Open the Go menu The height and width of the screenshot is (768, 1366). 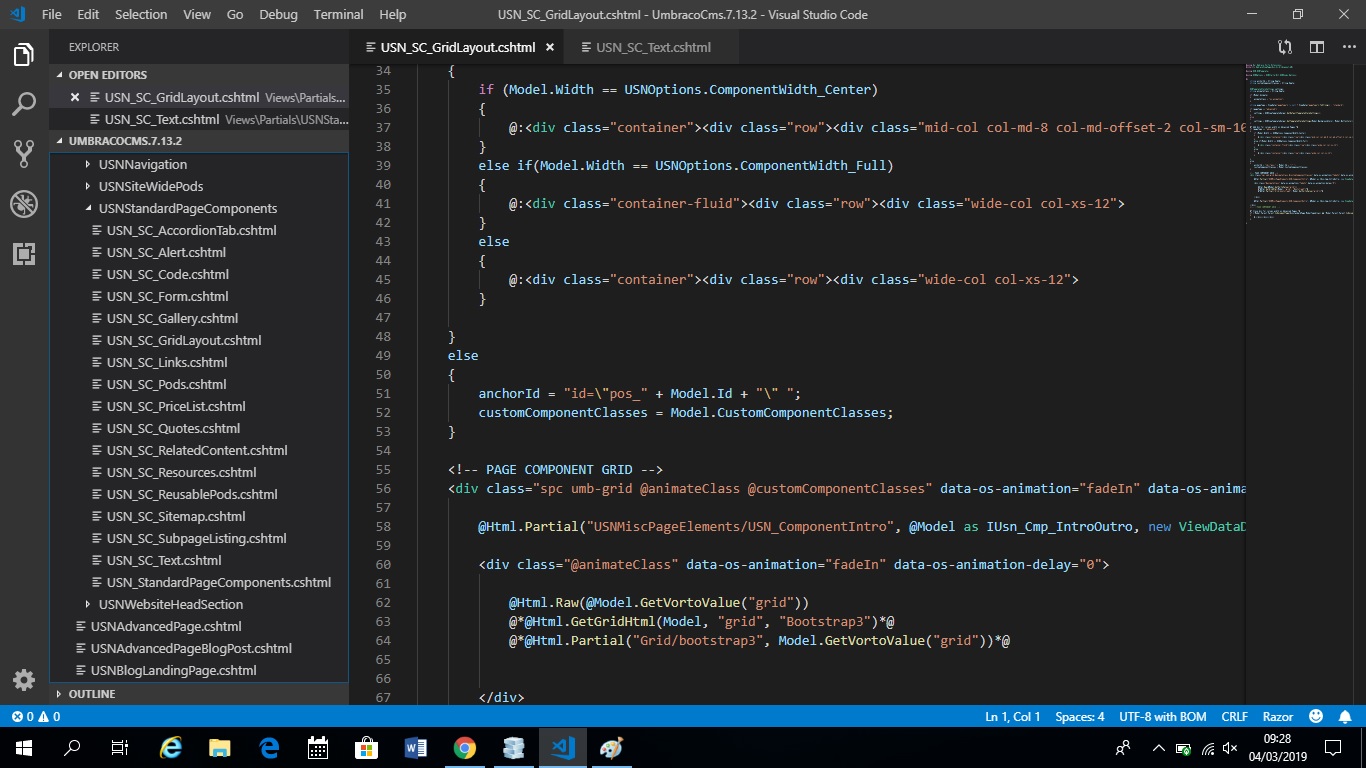tap(235, 14)
